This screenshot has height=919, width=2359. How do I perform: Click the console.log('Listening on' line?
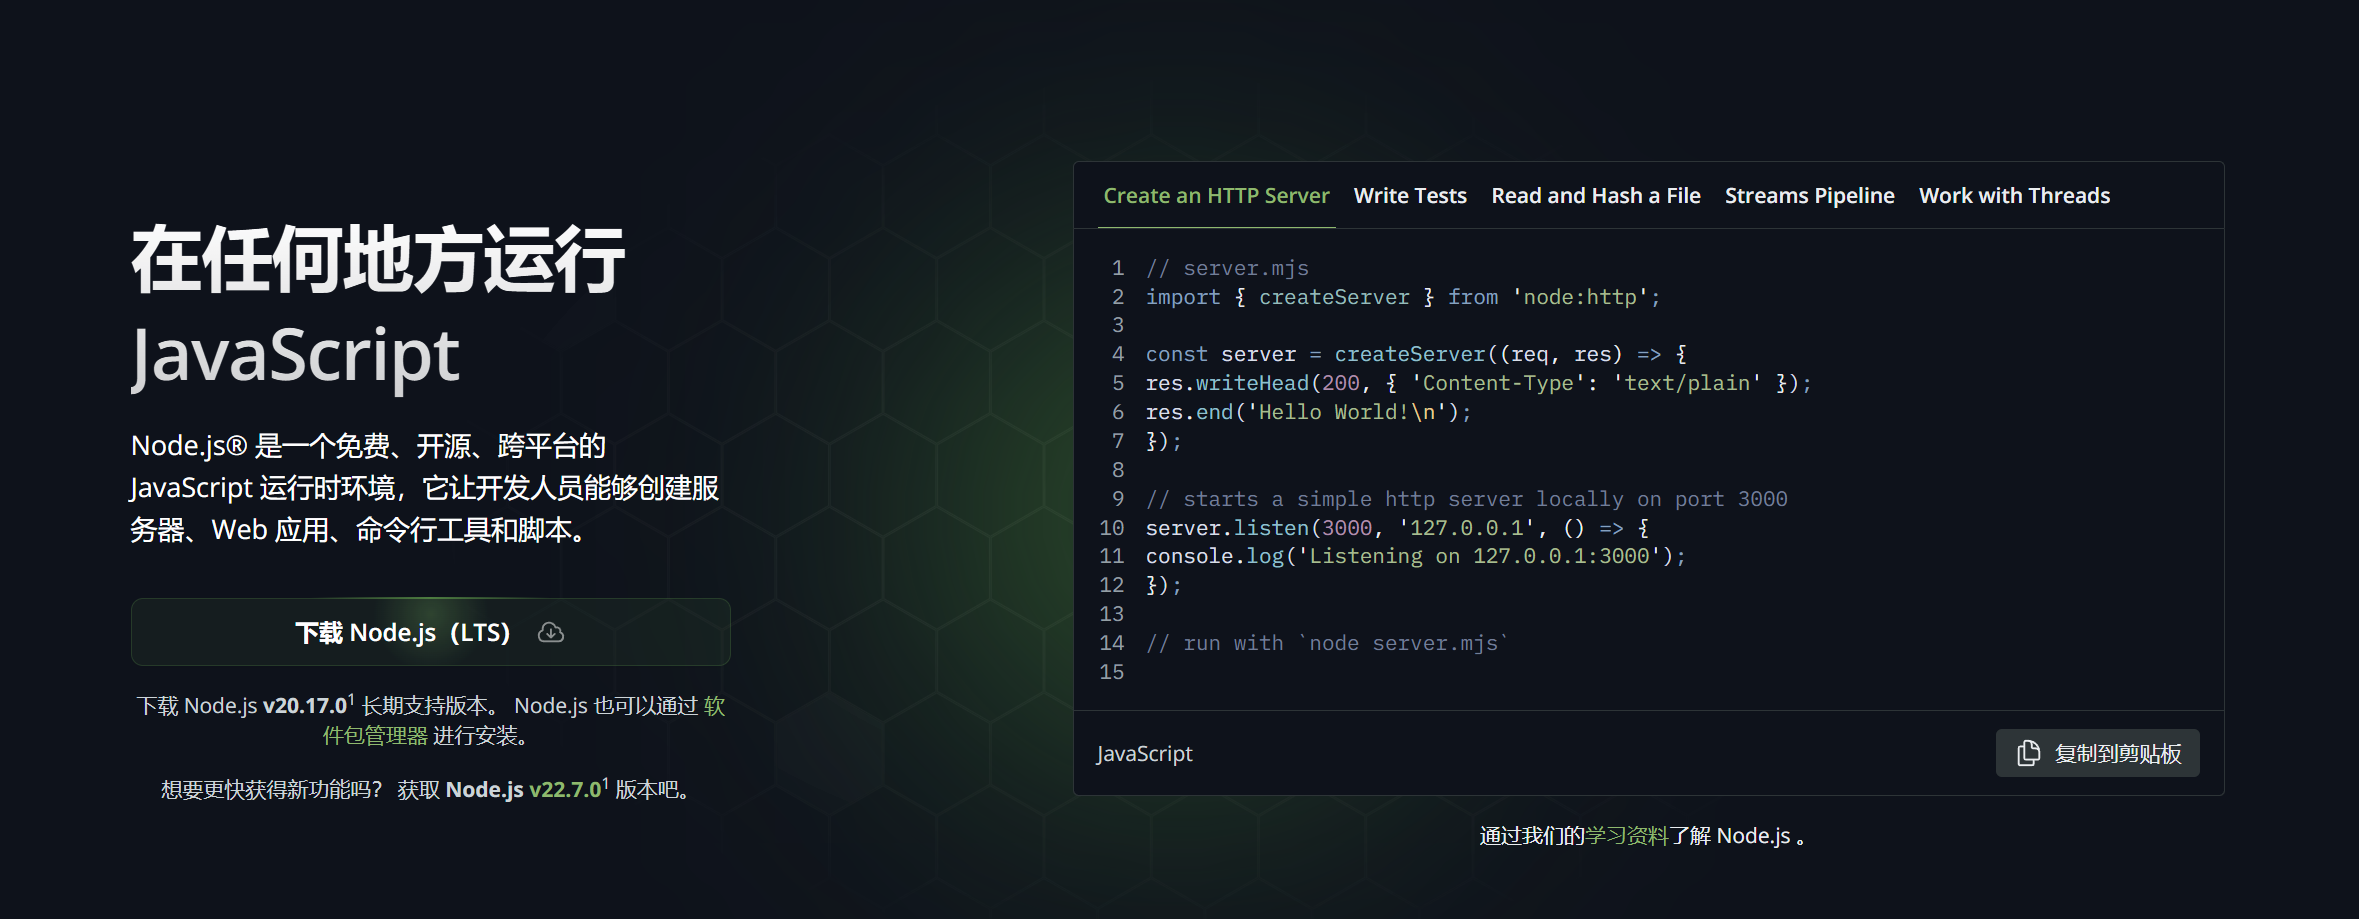pyautogui.click(x=1415, y=556)
